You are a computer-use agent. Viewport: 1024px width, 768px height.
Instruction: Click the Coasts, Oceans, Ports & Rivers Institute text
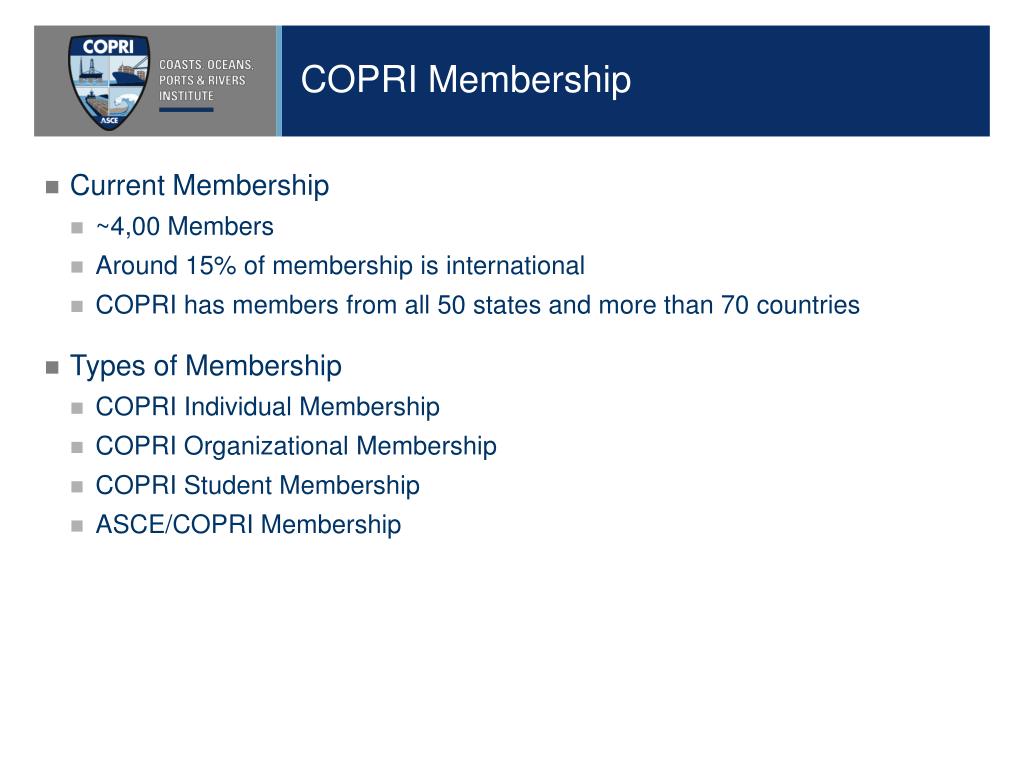tap(206, 80)
